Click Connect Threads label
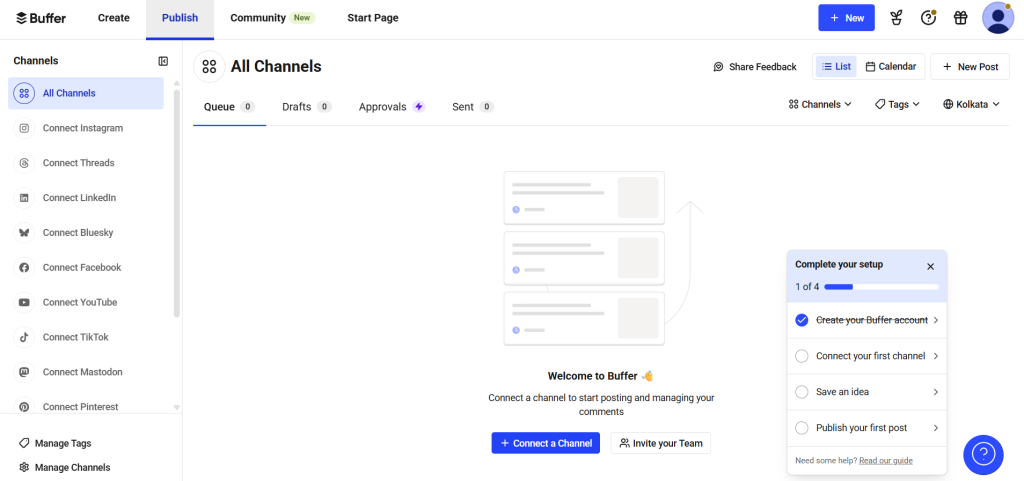The image size is (1024, 481). [x=78, y=163]
